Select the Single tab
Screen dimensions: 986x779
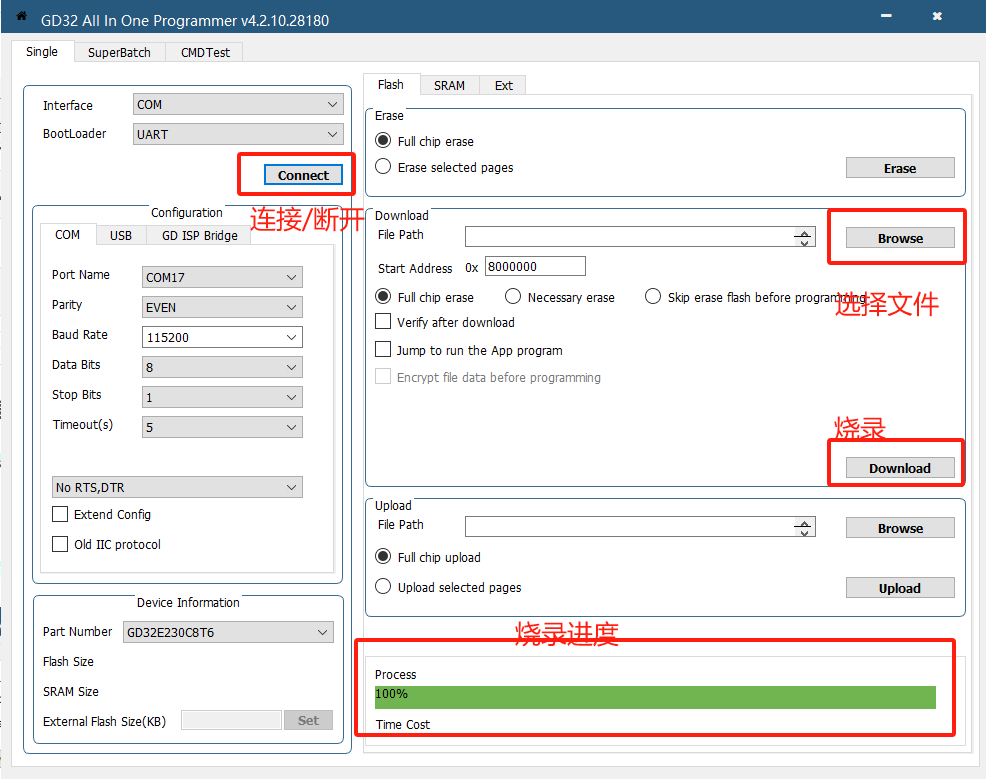[42, 52]
